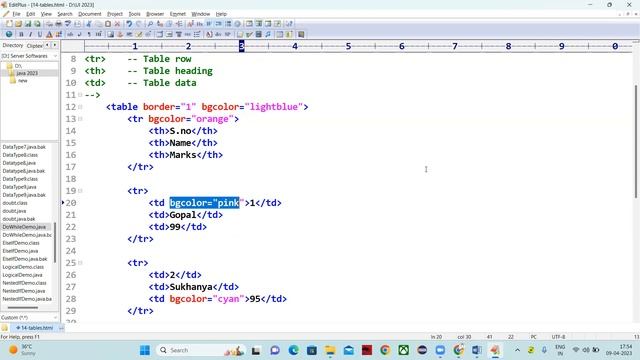Open the Emmet menu
This screenshot has width=640, height=360.
[178, 14]
